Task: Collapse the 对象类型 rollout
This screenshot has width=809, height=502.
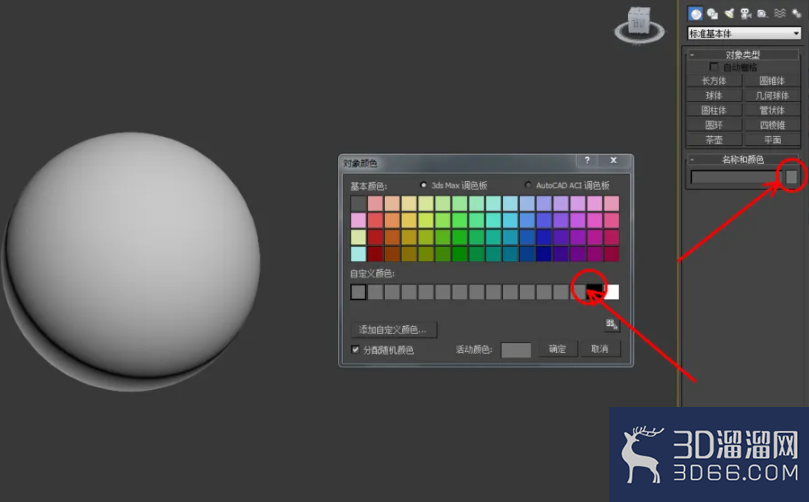Action: 743,55
